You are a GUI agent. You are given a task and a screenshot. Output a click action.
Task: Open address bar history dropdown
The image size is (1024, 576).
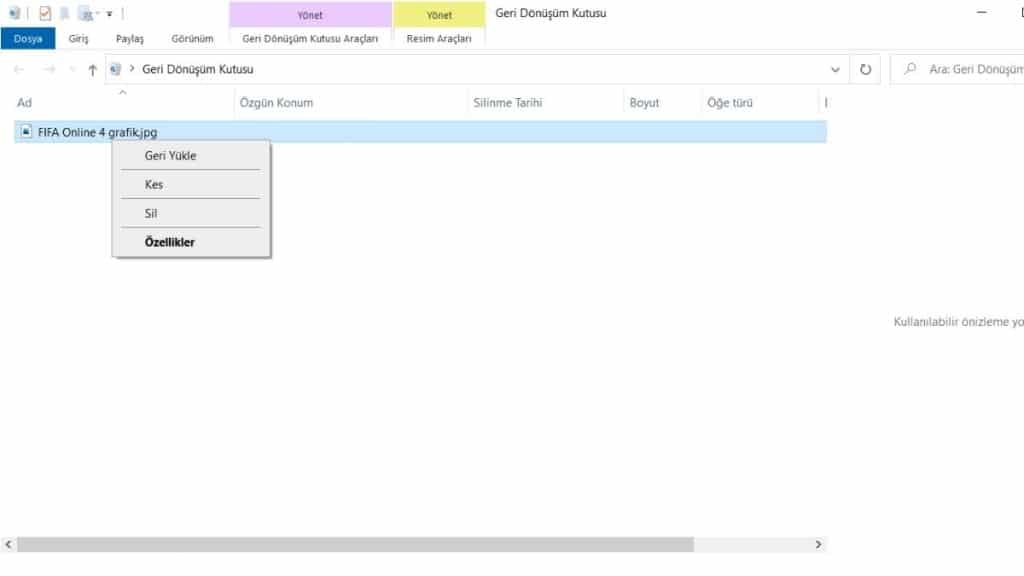(835, 69)
